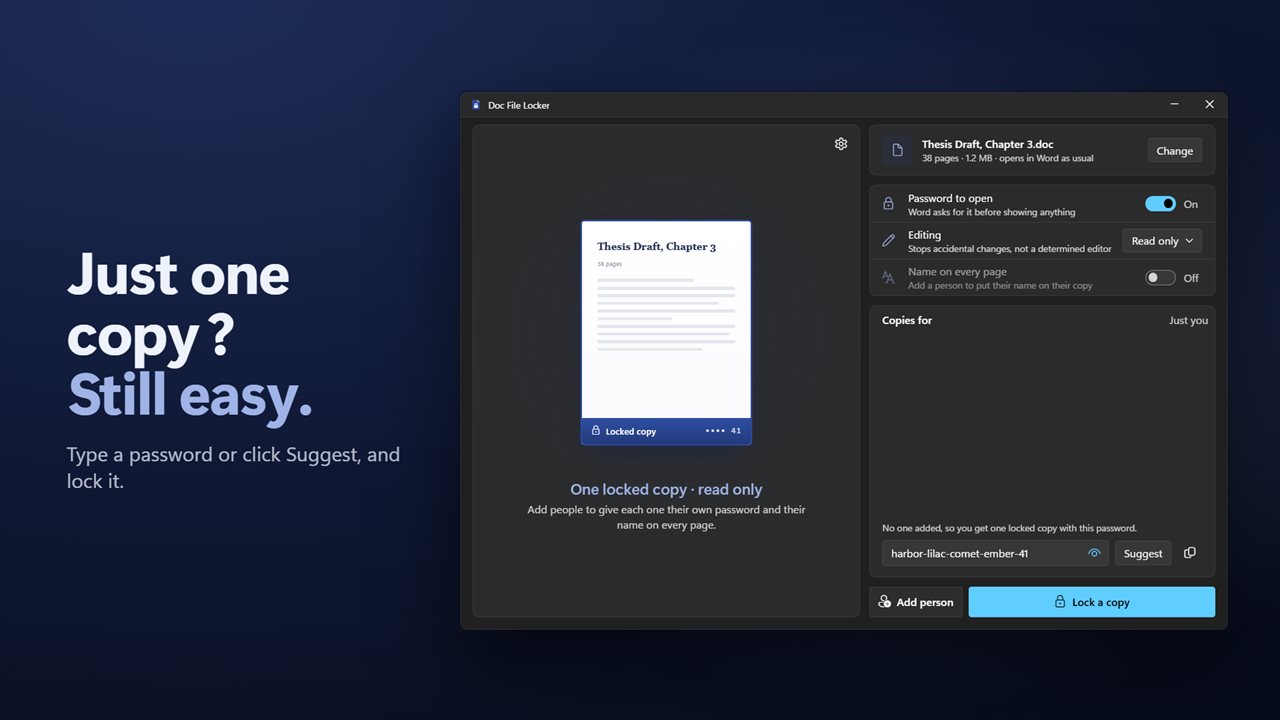The width and height of the screenshot is (1280, 720).
Task: Click the Change file button
Action: tap(1175, 151)
